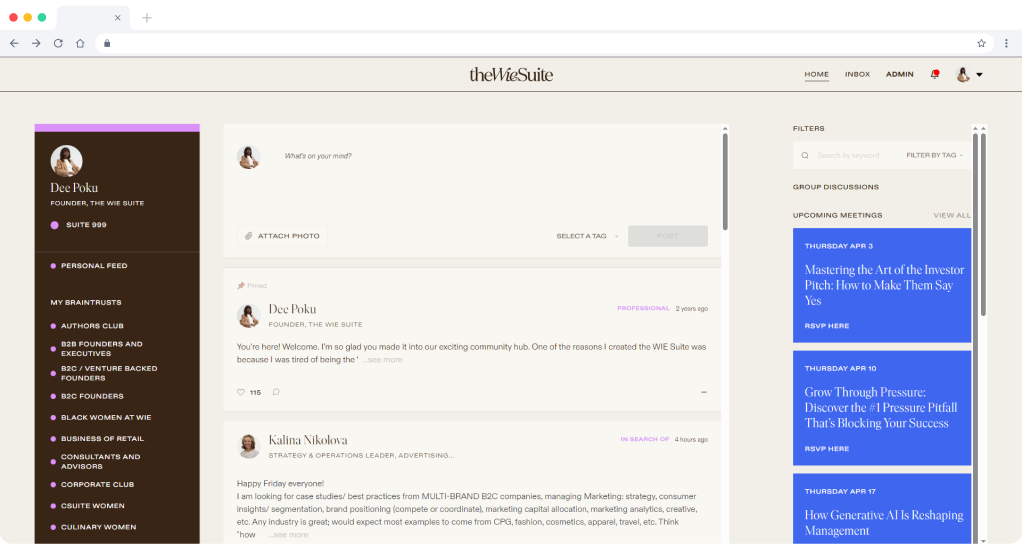Click IN SEARCH OF tag
This screenshot has height=544, width=1022.
pos(645,439)
